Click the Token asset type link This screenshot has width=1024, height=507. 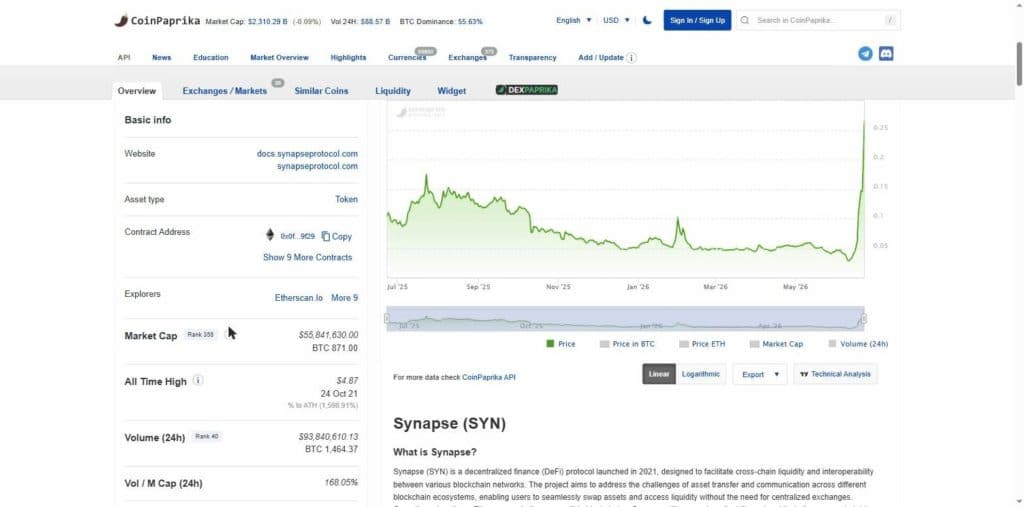[346, 199]
